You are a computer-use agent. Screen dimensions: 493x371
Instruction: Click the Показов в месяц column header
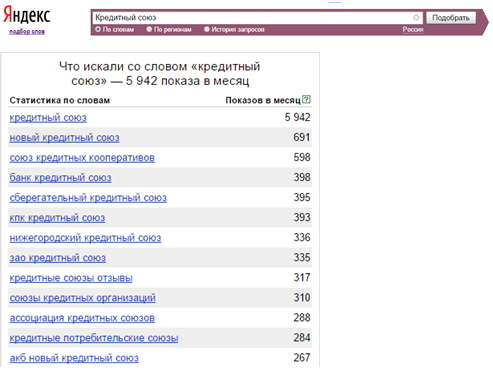(x=263, y=100)
